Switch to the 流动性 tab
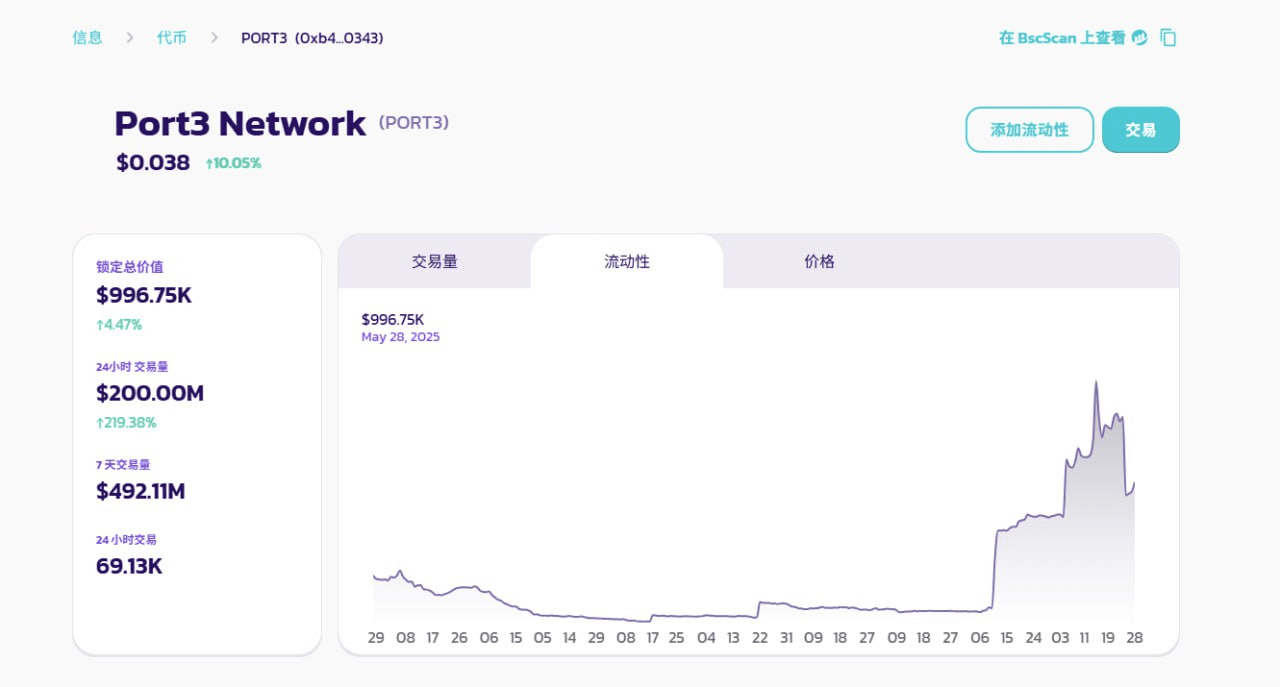Image resolution: width=1280 pixels, height=687 pixels. click(627, 261)
